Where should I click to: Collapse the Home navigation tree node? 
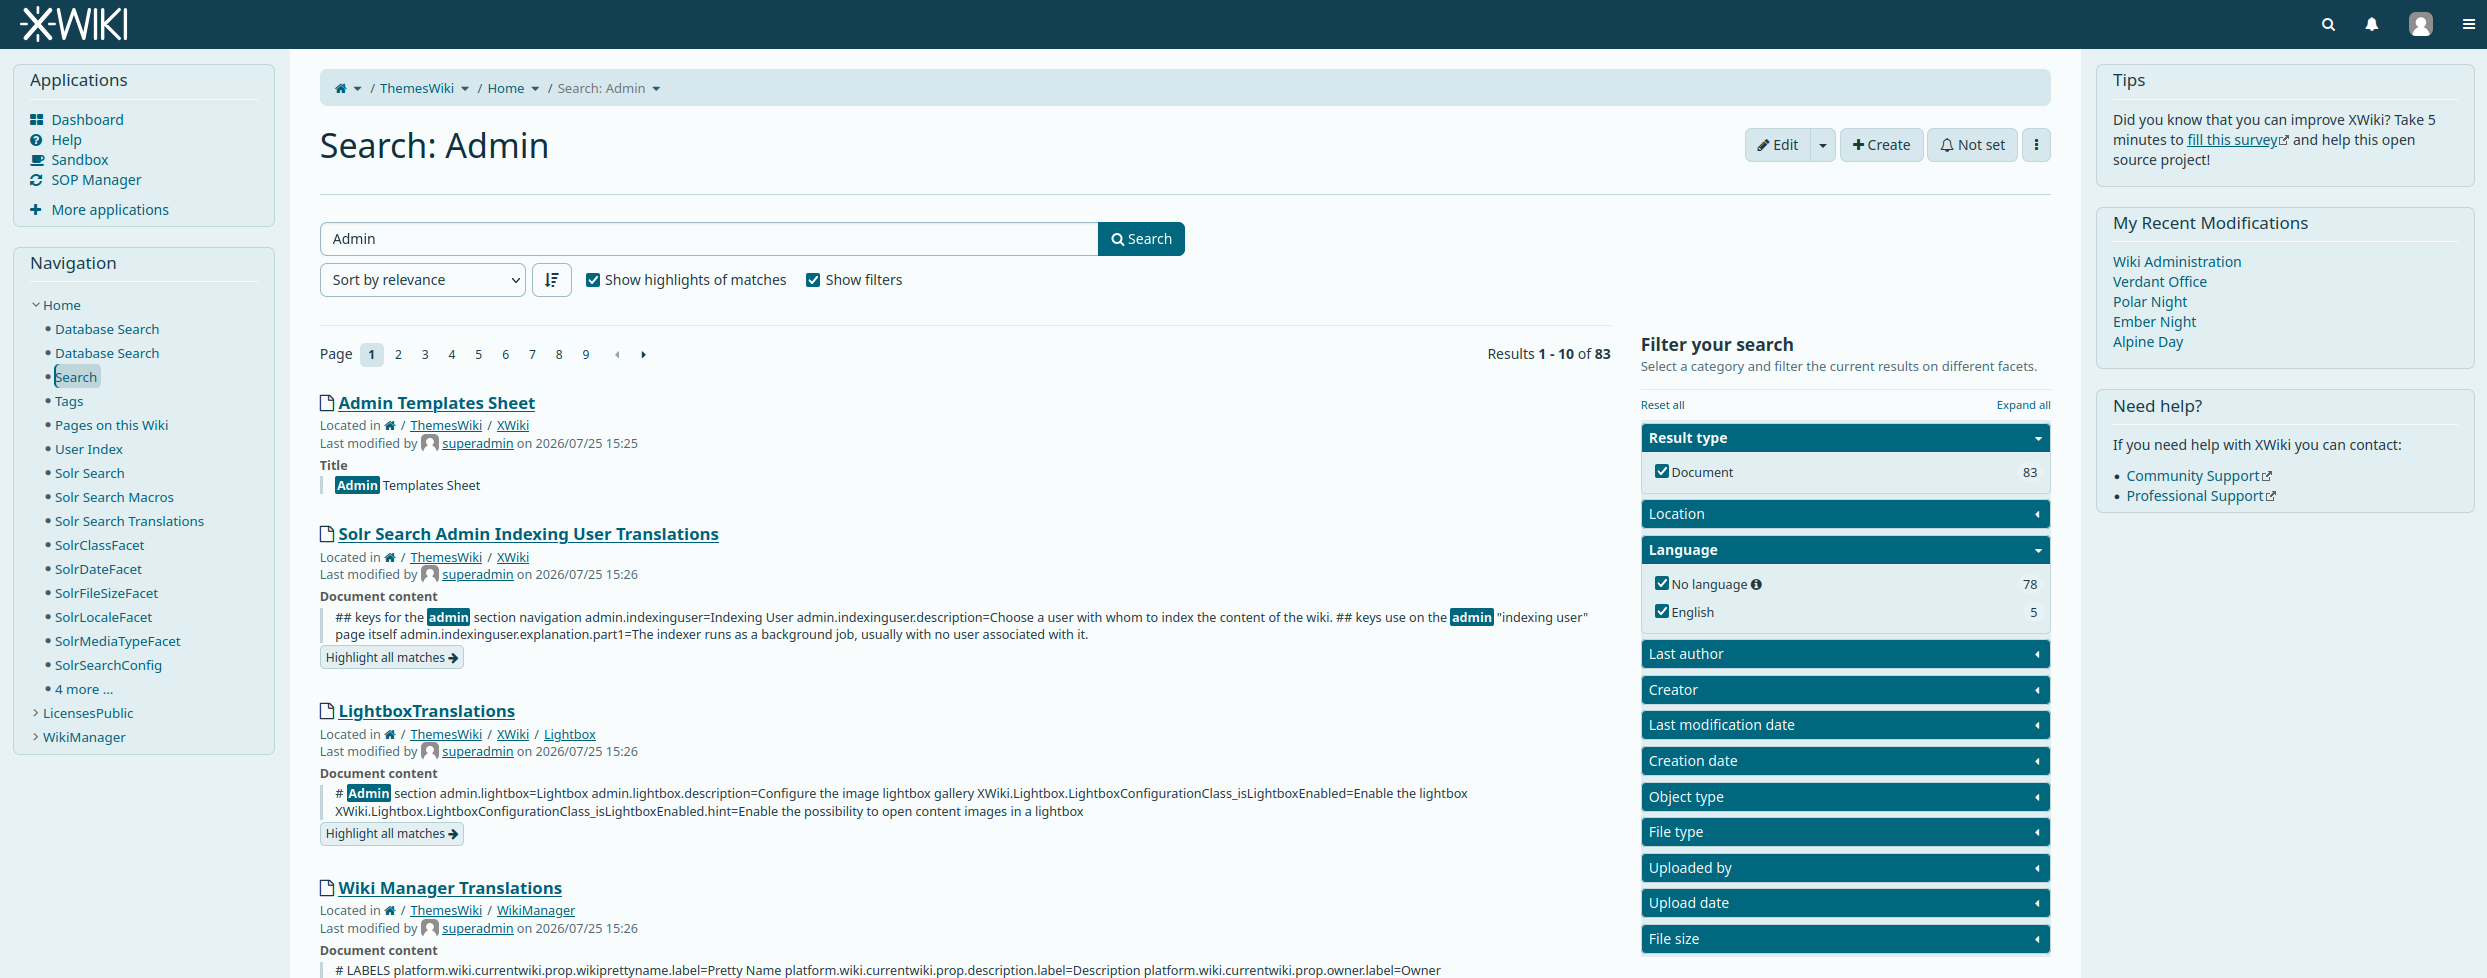tap(36, 305)
